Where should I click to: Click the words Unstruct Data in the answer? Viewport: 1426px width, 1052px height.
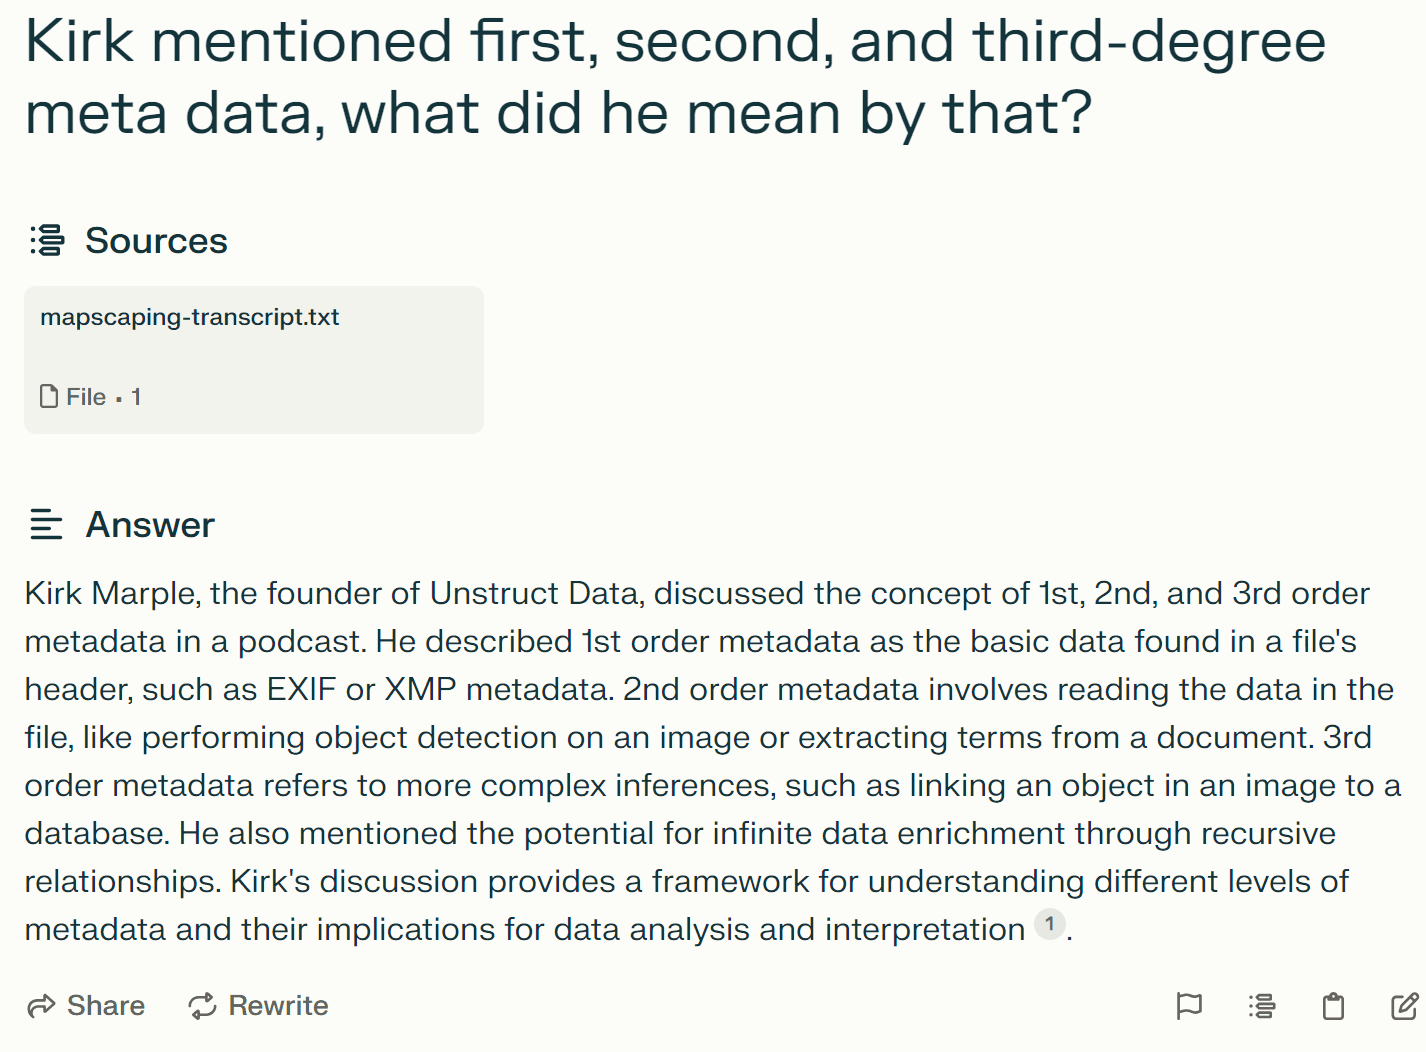[x=534, y=593]
